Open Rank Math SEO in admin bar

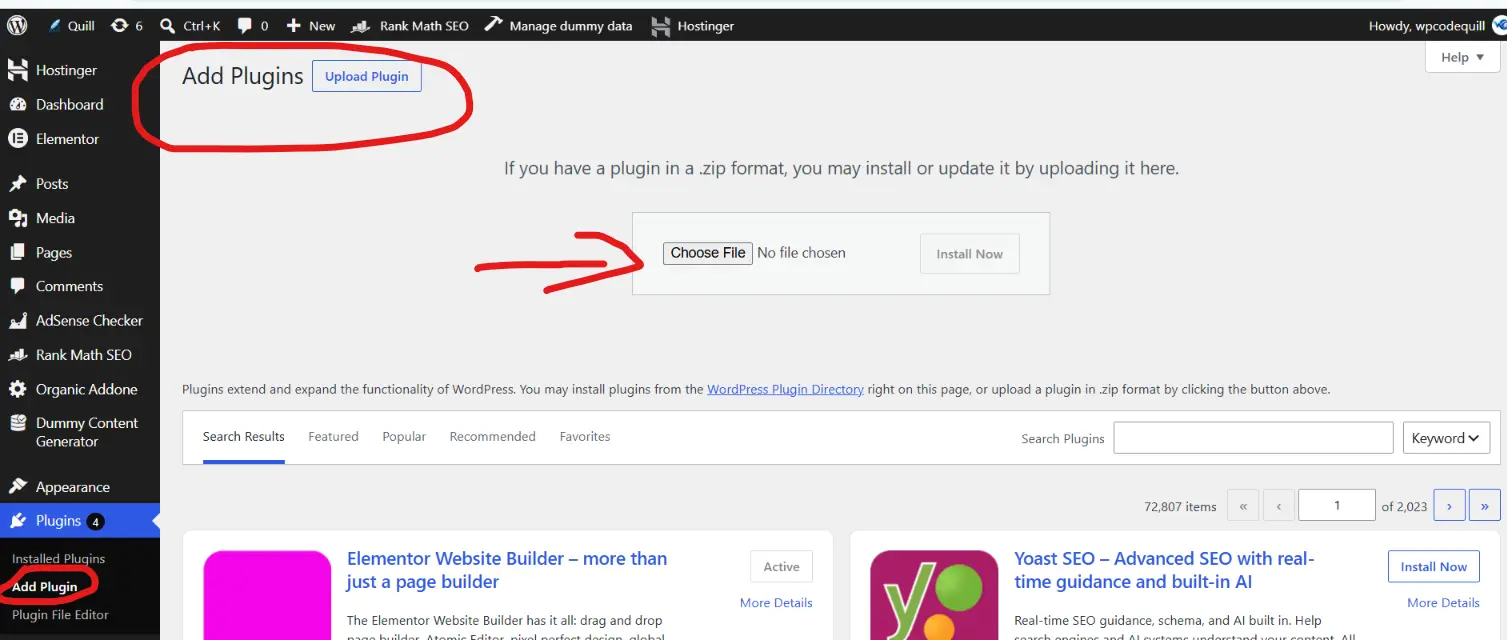coord(411,26)
